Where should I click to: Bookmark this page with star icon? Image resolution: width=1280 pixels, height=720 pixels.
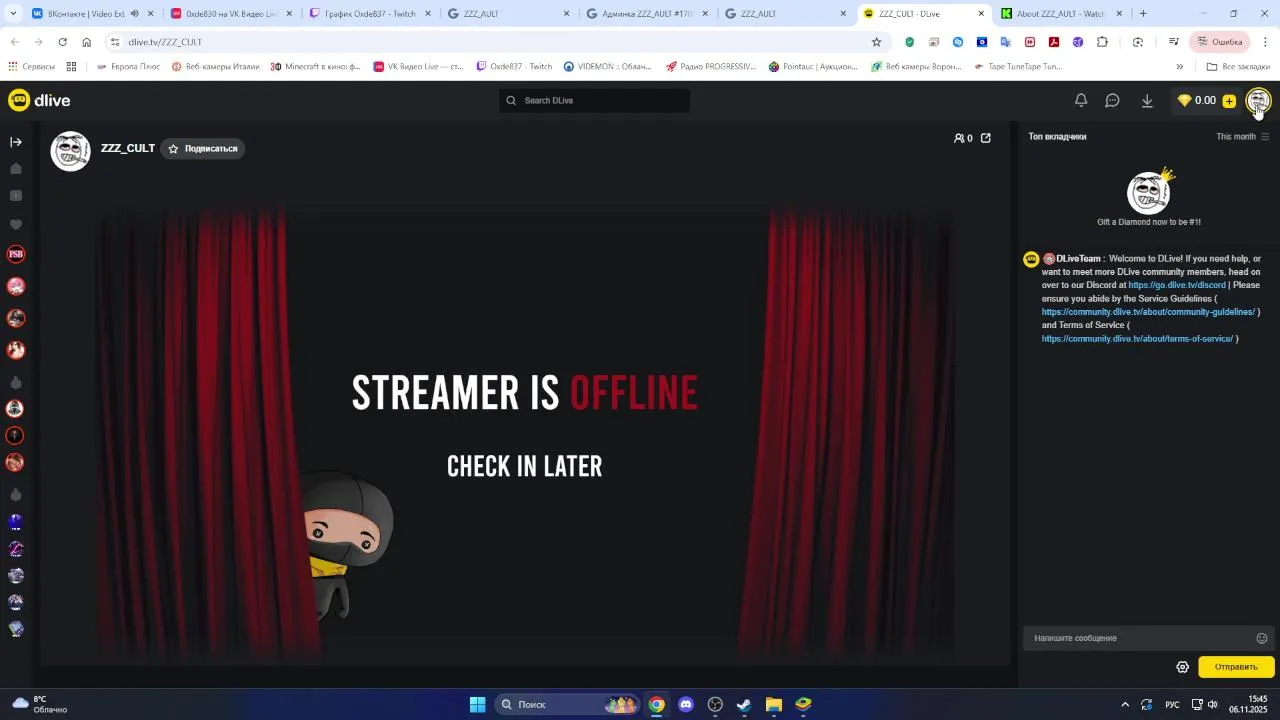[x=876, y=42]
